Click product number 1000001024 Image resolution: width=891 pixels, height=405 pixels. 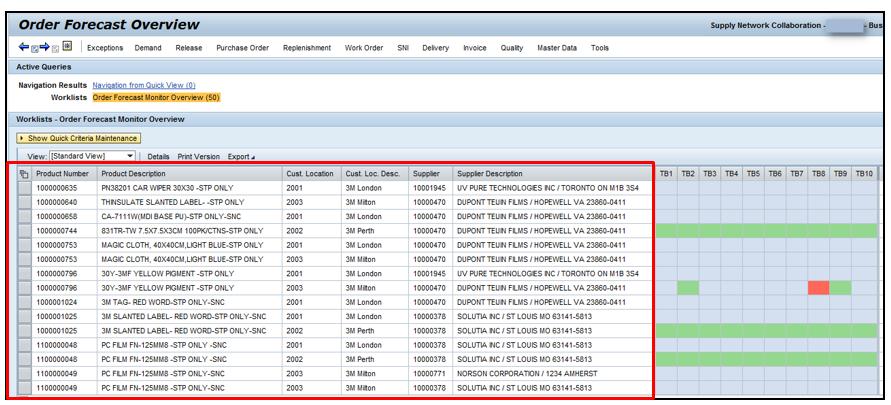coord(56,302)
